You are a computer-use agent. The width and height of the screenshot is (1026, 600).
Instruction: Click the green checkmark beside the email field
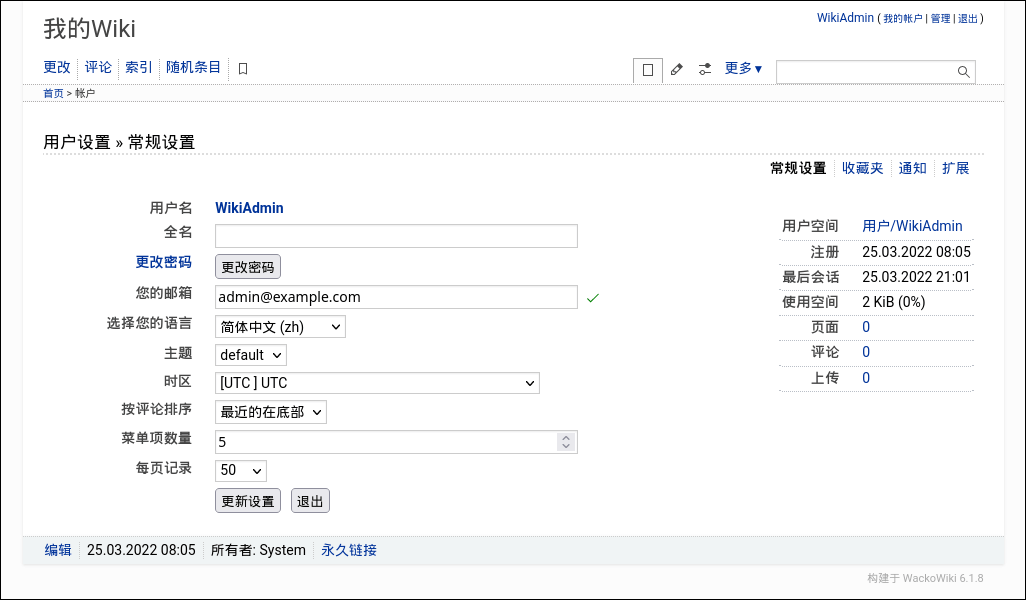coord(593,297)
